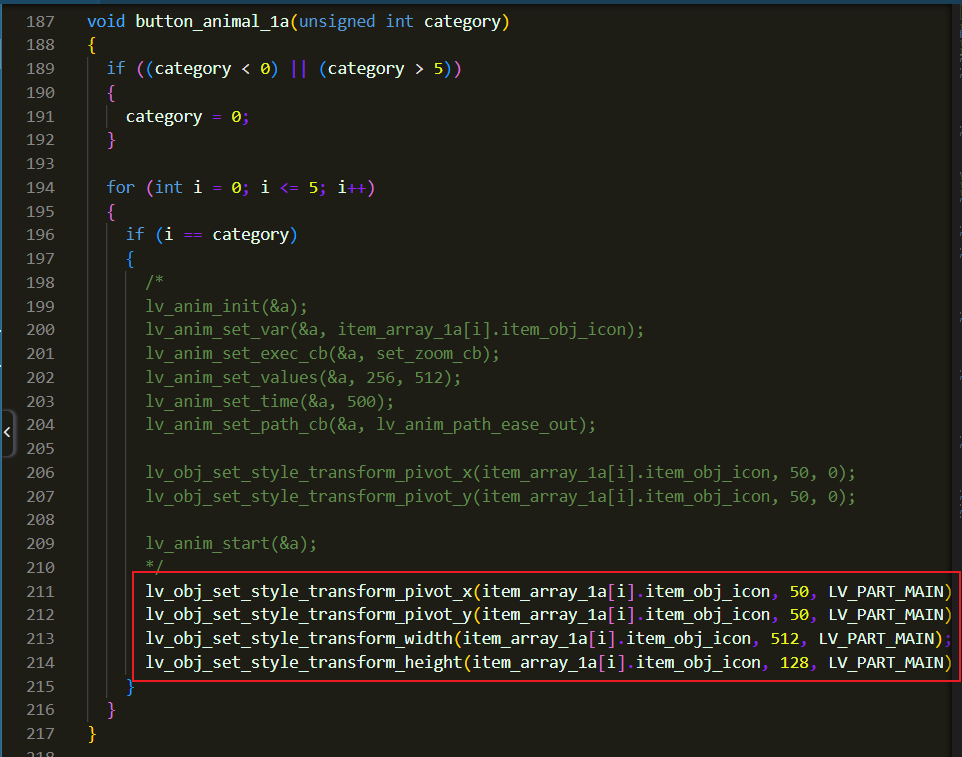
Task: Click comment opening '/*' on line 198
Action: pos(155,282)
